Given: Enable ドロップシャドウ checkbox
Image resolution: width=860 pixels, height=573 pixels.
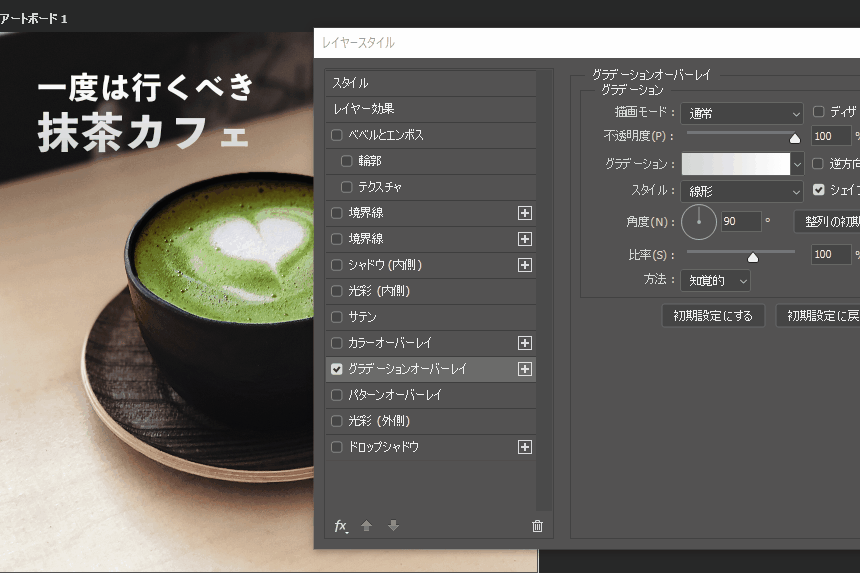Looking at the screenshot, I should click(x=337, y=447).
